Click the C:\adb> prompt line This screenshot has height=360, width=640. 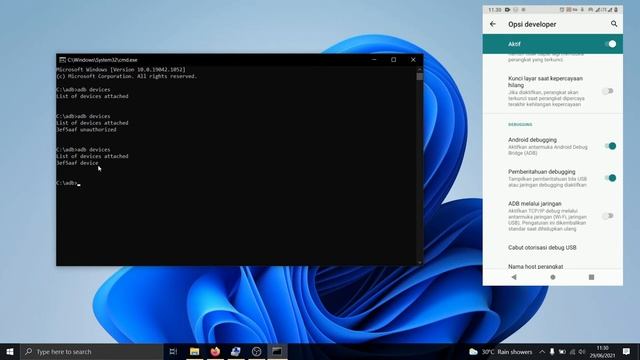coord(68,183)
